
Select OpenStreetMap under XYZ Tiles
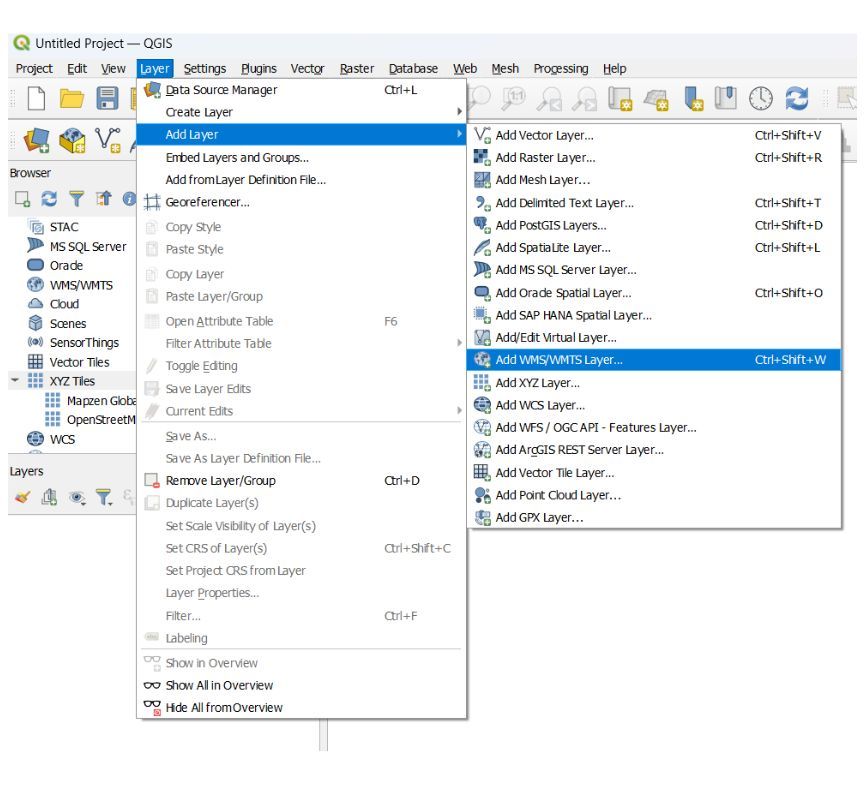(x=102, y=418)
